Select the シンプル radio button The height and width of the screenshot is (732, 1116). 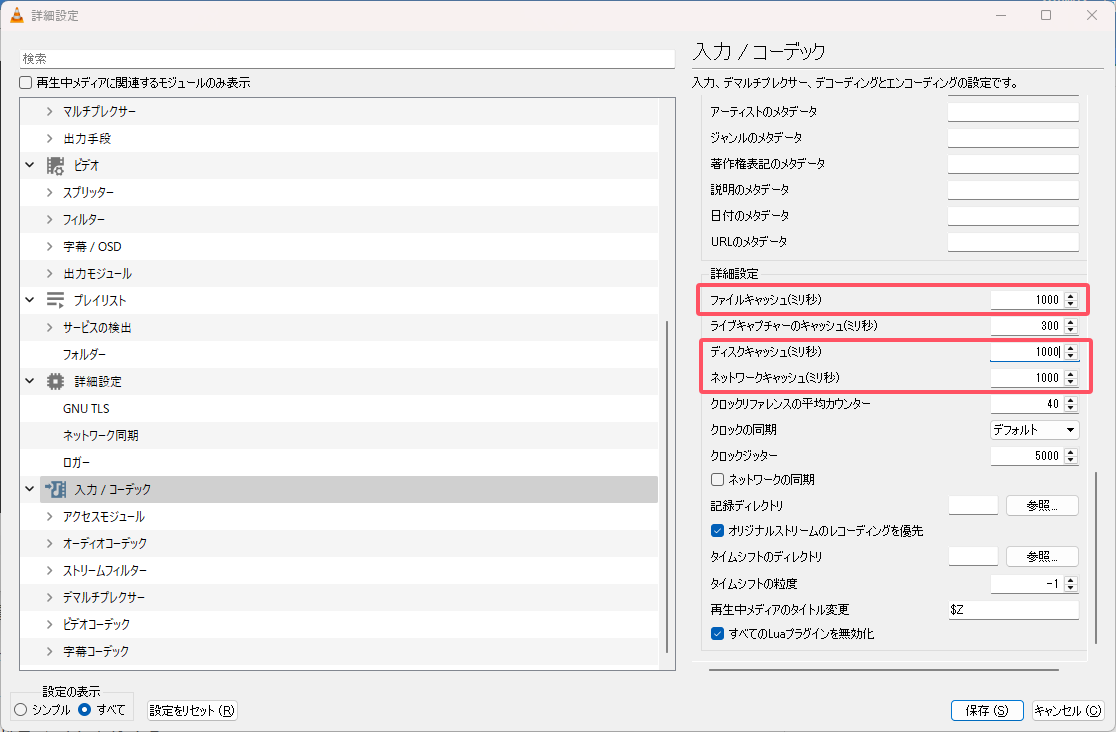coord(21,710)
